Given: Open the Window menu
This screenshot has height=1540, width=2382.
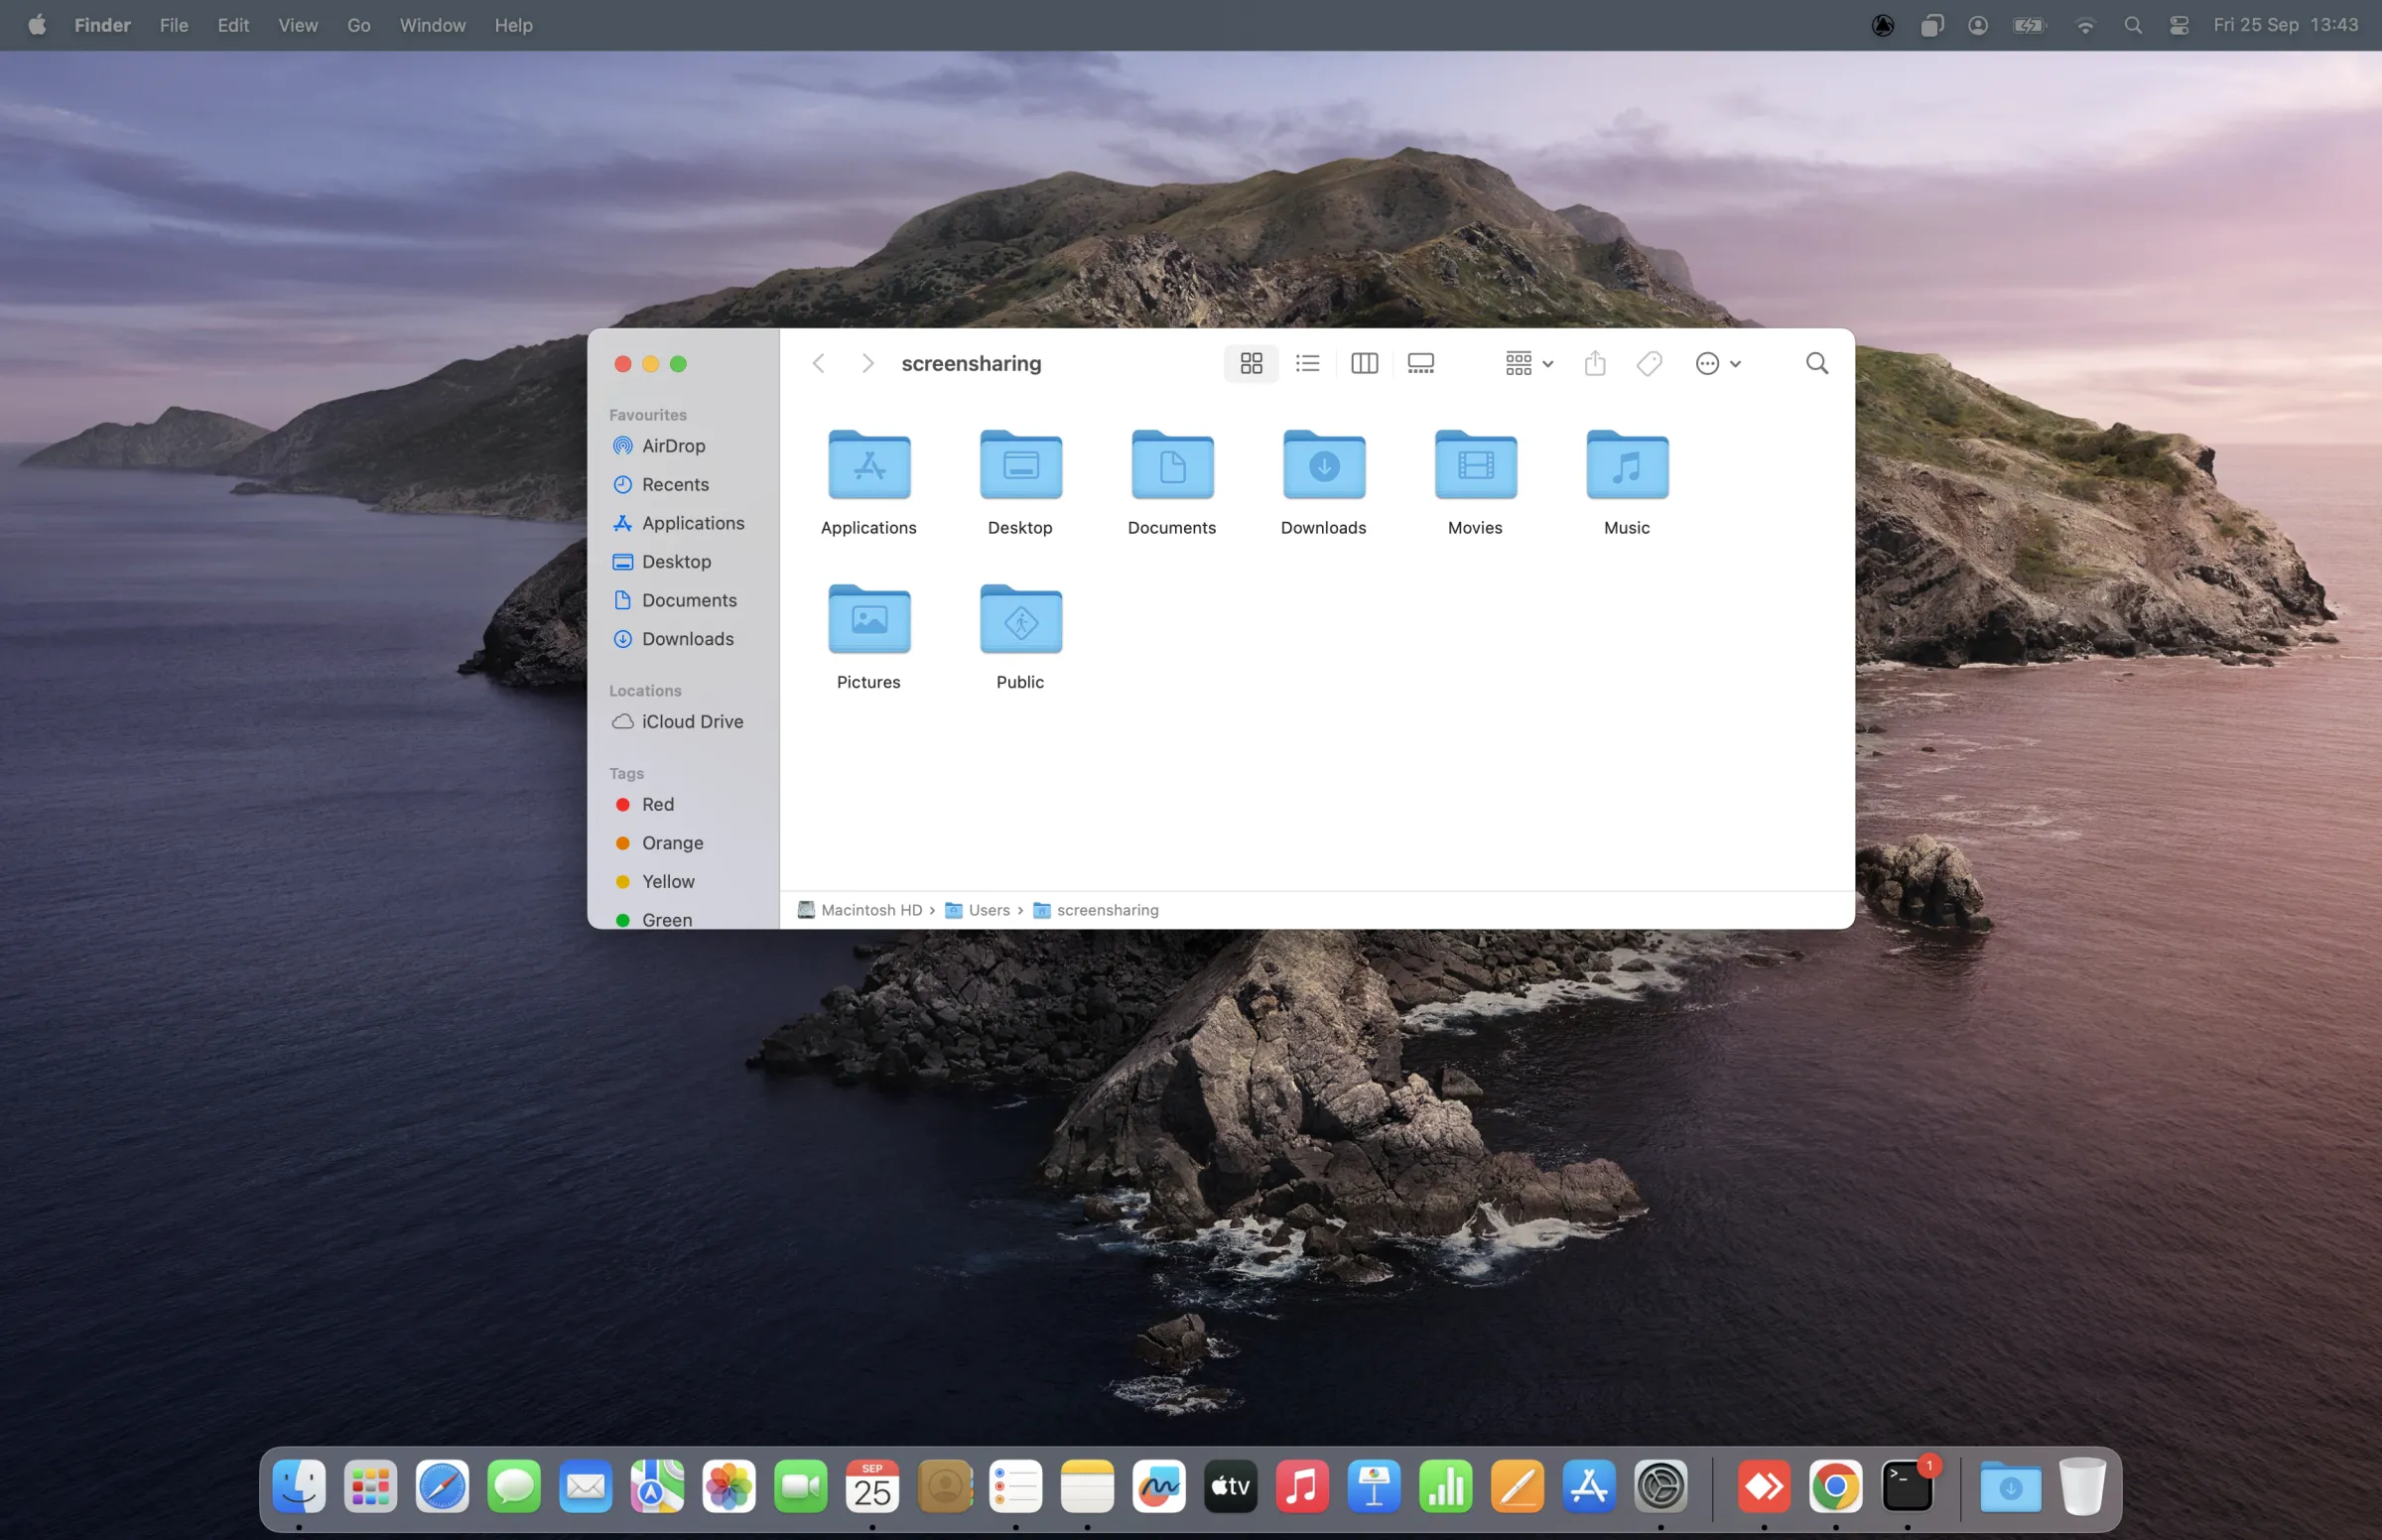Looking at the screenshot, I should (x=432, y=25).
